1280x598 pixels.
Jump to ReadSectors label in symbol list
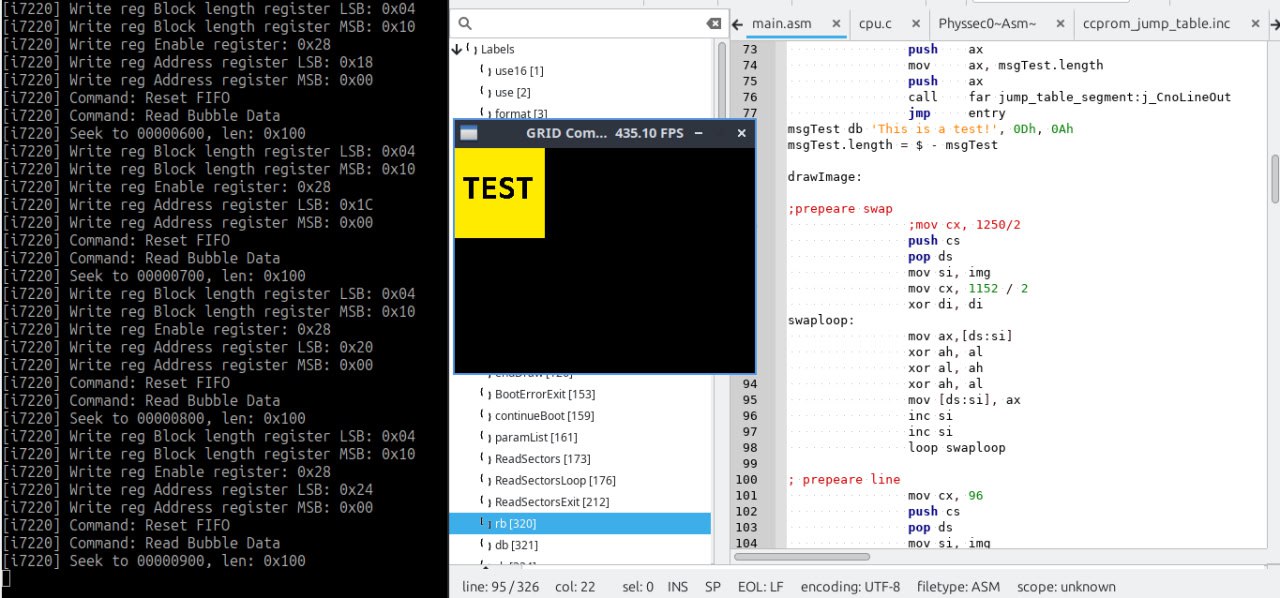pos(542,459)
